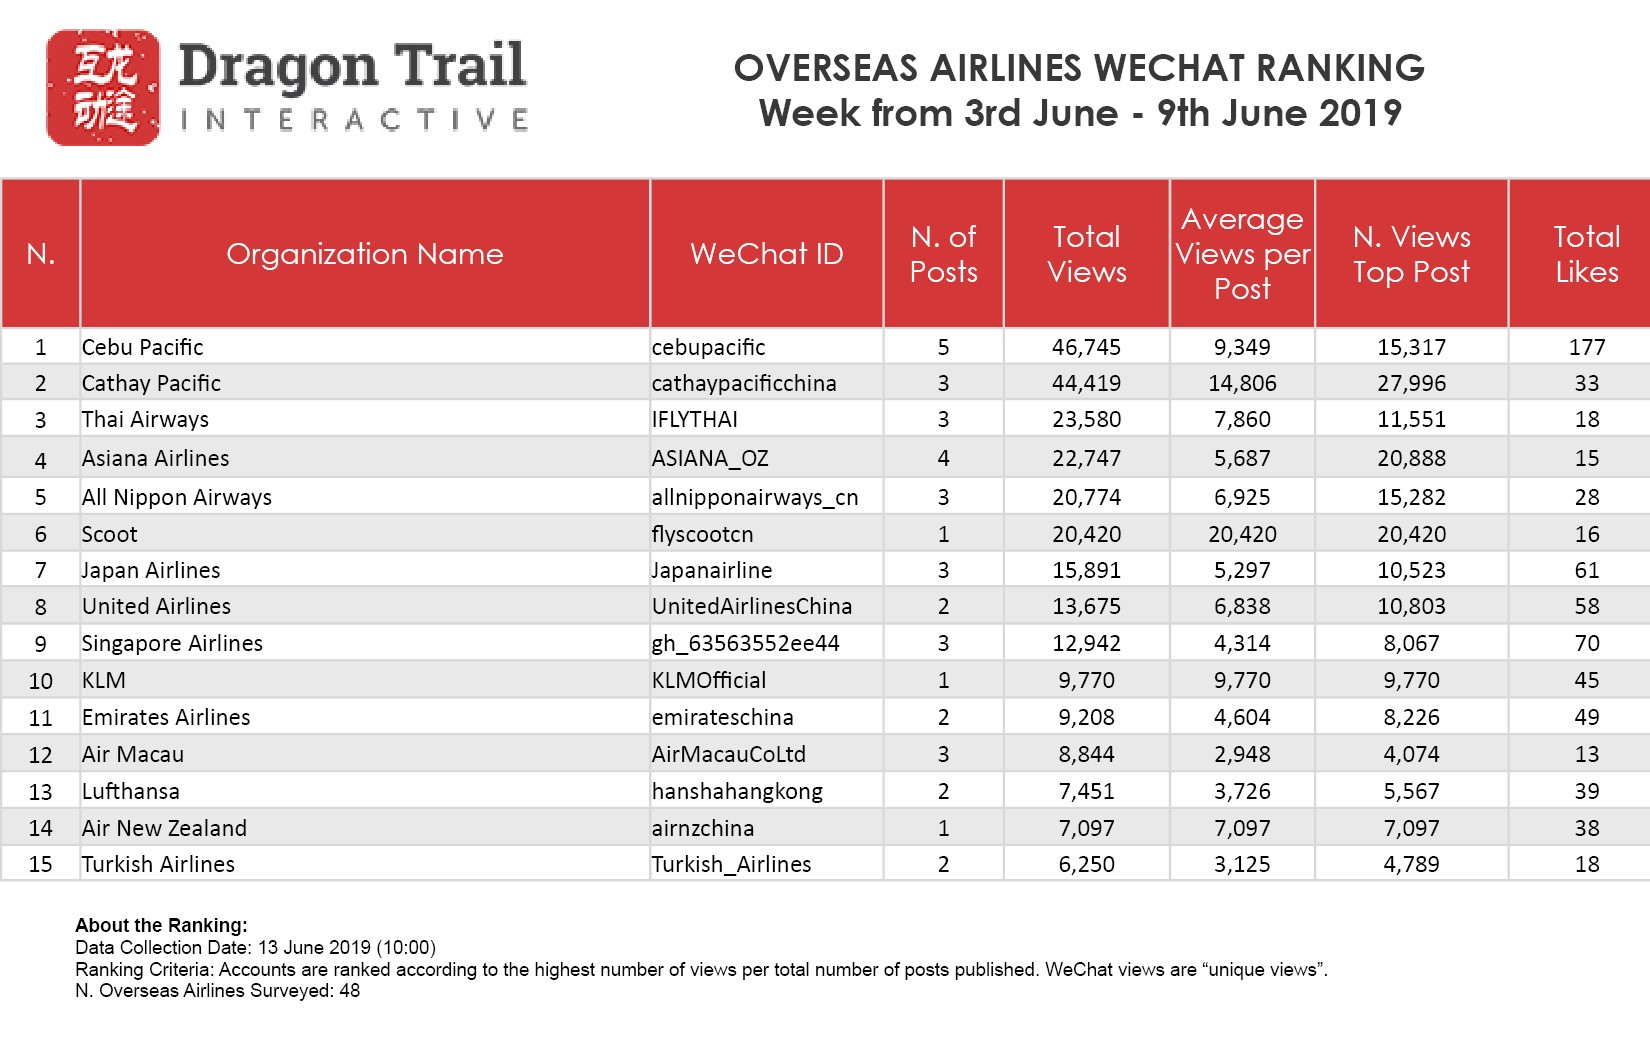Click the Total Likes column header
Viewport: 1650px width, 1054px height.
tap(1586, 254)
